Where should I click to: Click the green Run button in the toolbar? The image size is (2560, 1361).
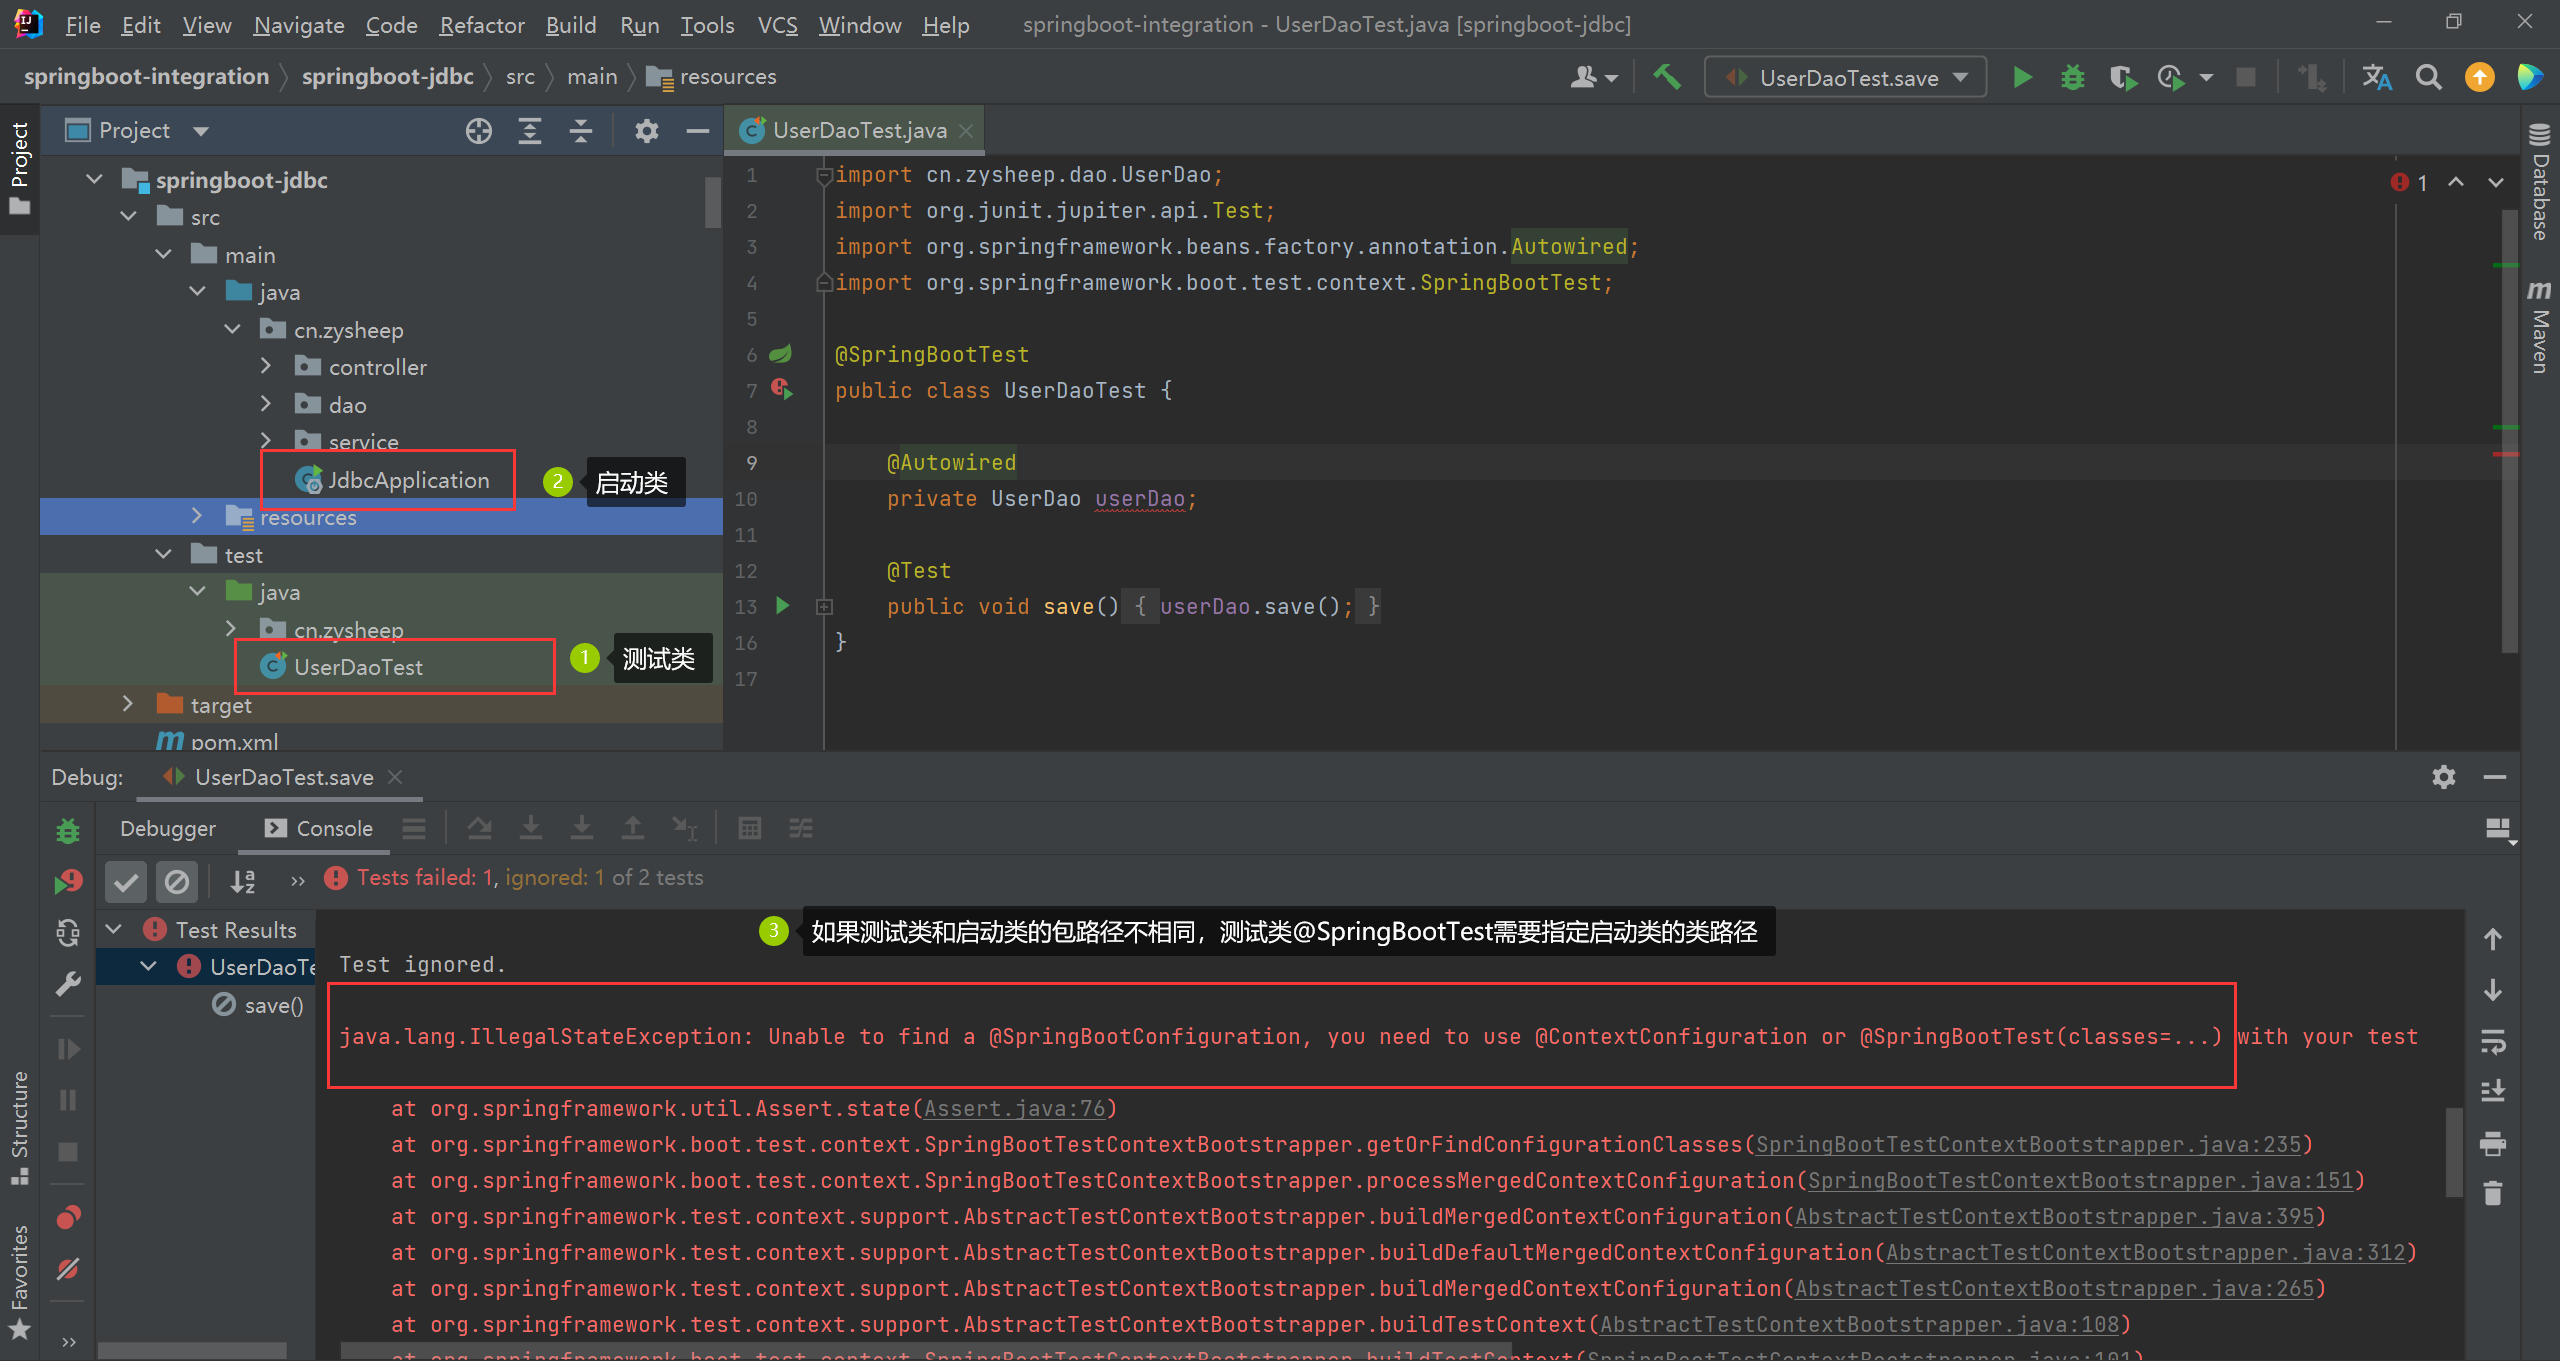2022,77
